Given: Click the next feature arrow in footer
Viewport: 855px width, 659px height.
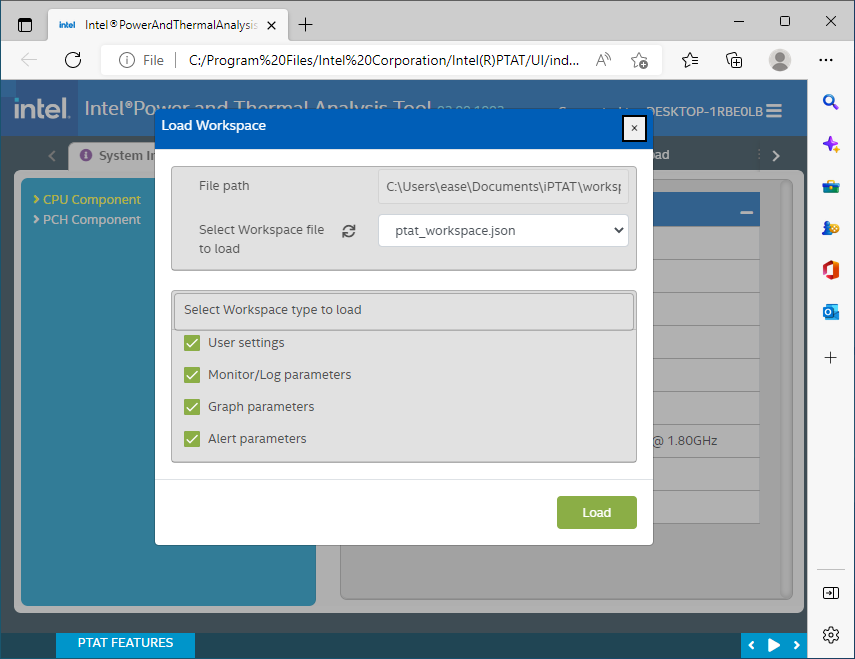Looking at the screenshot, I should (797, 645).
